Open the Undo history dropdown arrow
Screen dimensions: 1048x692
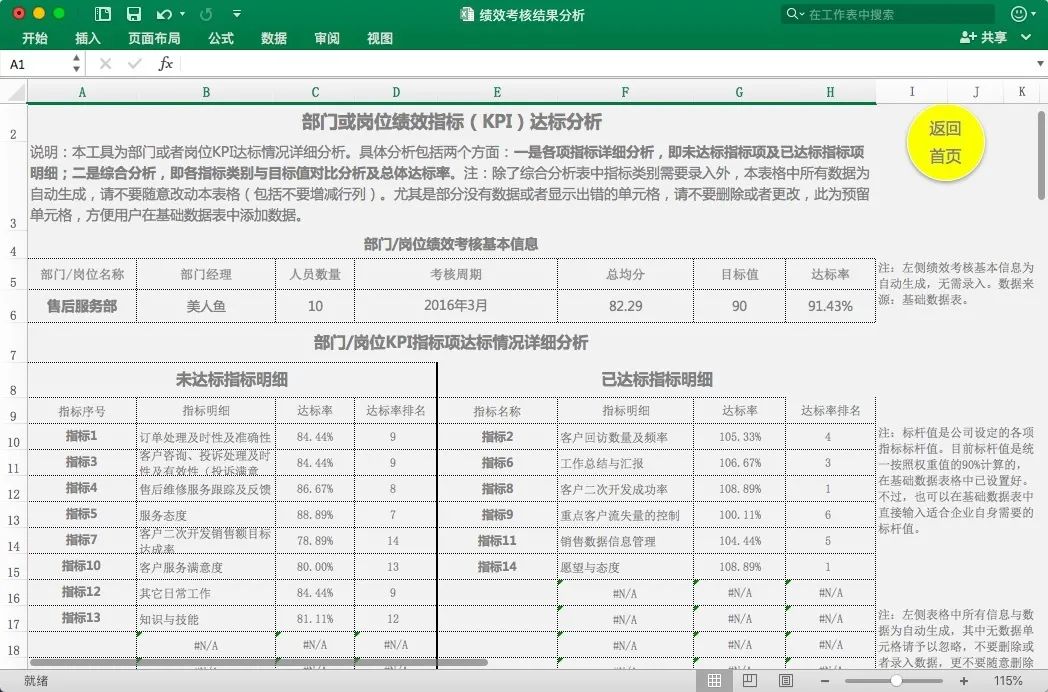tap(182, 14)
